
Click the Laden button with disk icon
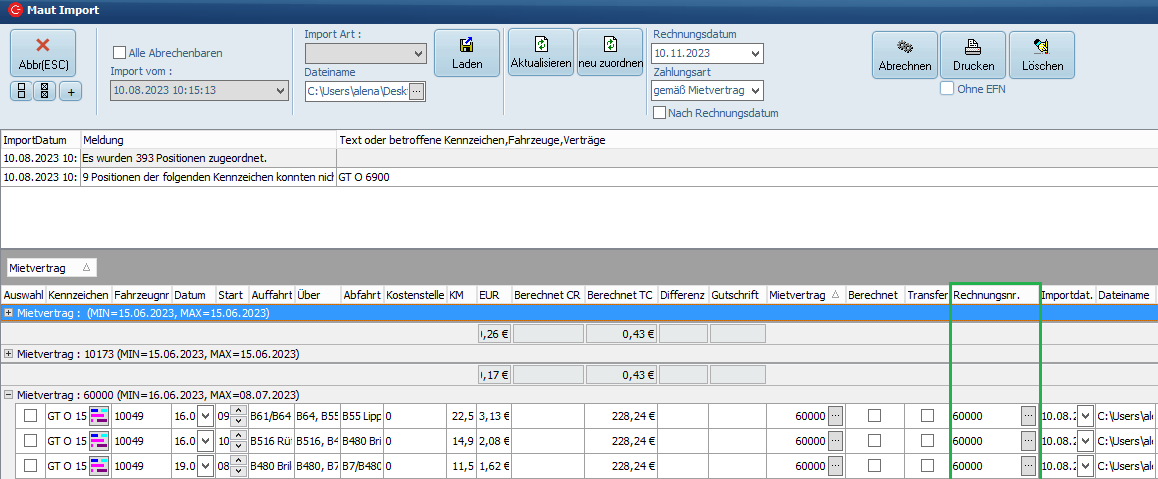tap(466, 53)
